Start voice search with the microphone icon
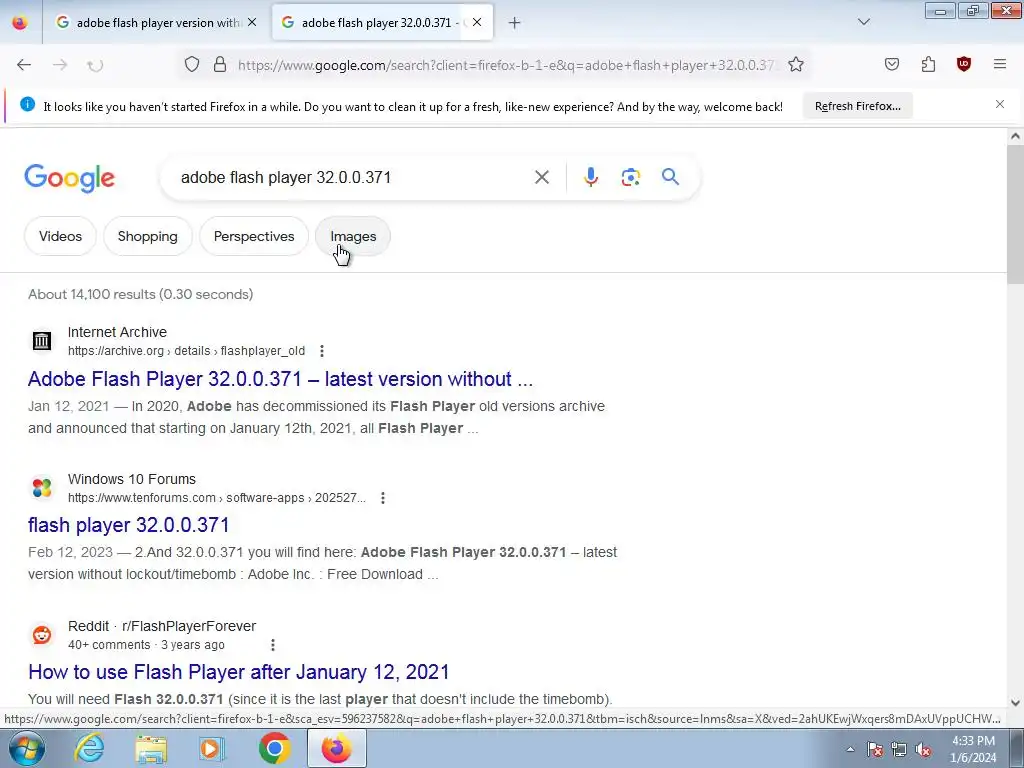 point(590,177)
